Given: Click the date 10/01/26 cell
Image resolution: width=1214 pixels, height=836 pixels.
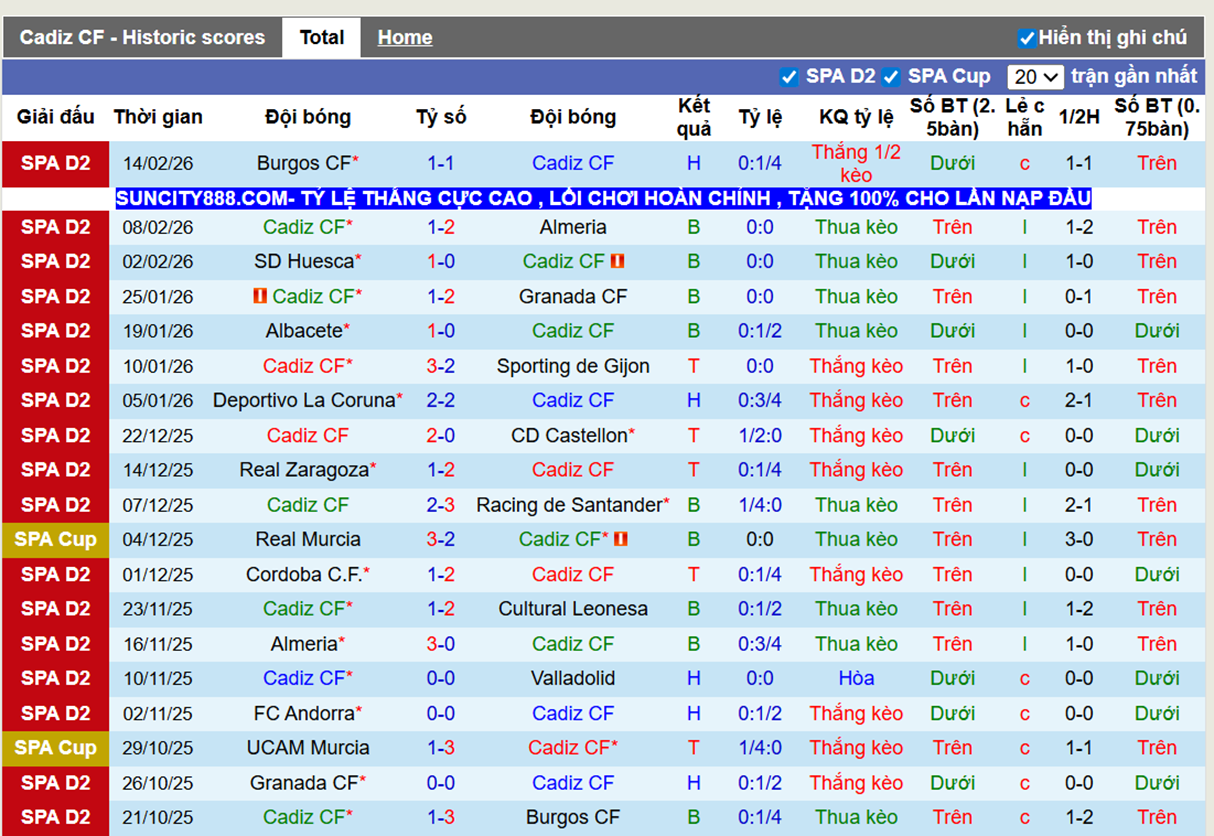Looking at the screenshot, I should coord(158,366).
